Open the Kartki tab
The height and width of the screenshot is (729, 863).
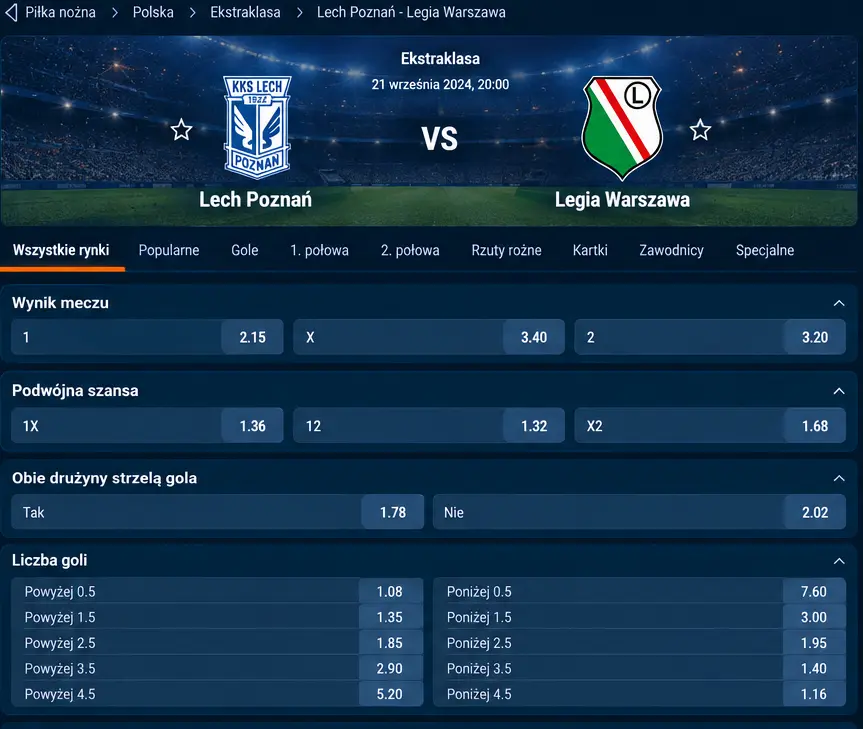590,250
